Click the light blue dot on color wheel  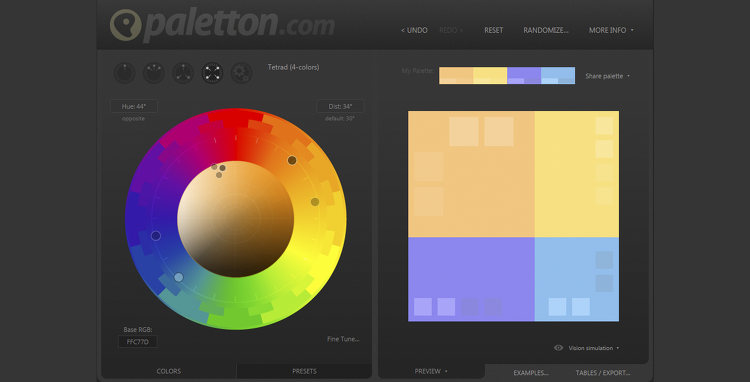click(x=178, y=277)
